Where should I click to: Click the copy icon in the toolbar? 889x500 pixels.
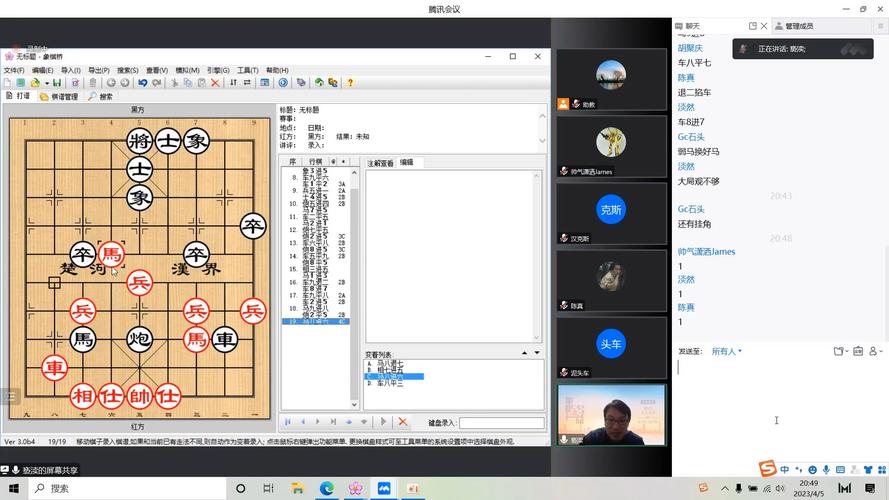pos(188,83)
